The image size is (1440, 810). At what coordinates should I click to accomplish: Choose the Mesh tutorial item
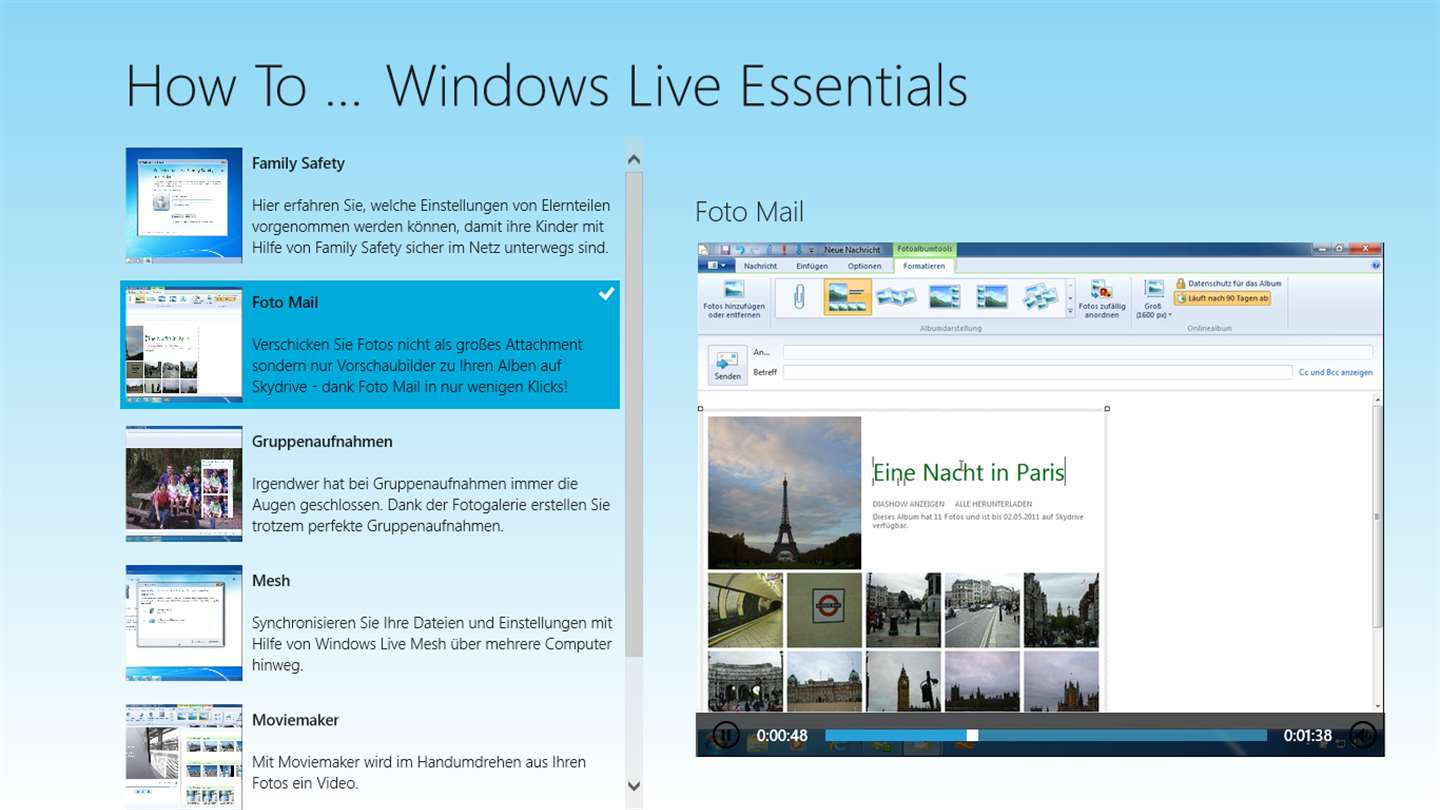click(x=370, y=623)
